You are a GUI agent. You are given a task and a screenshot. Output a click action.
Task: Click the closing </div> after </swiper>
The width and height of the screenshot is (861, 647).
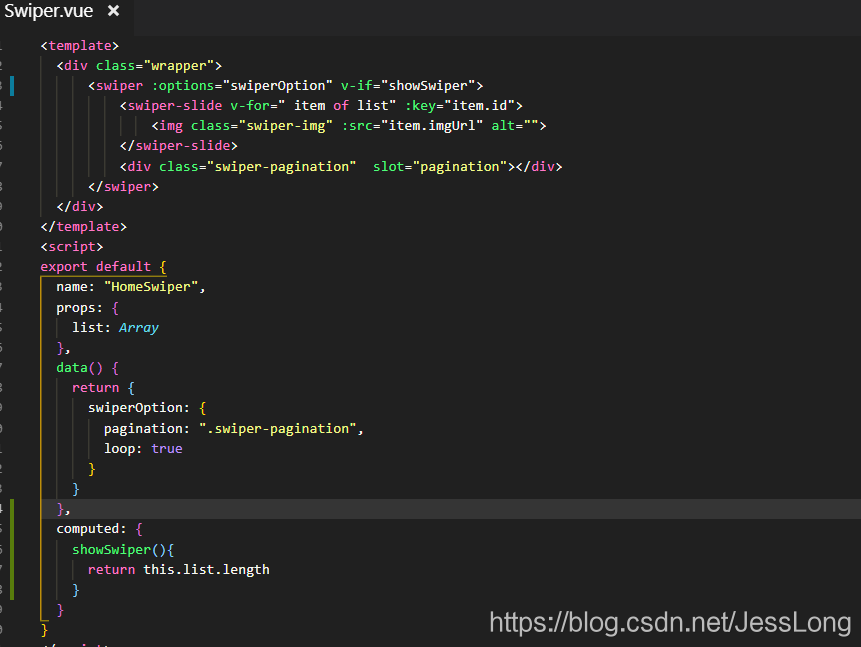click(x=80, y=207)
